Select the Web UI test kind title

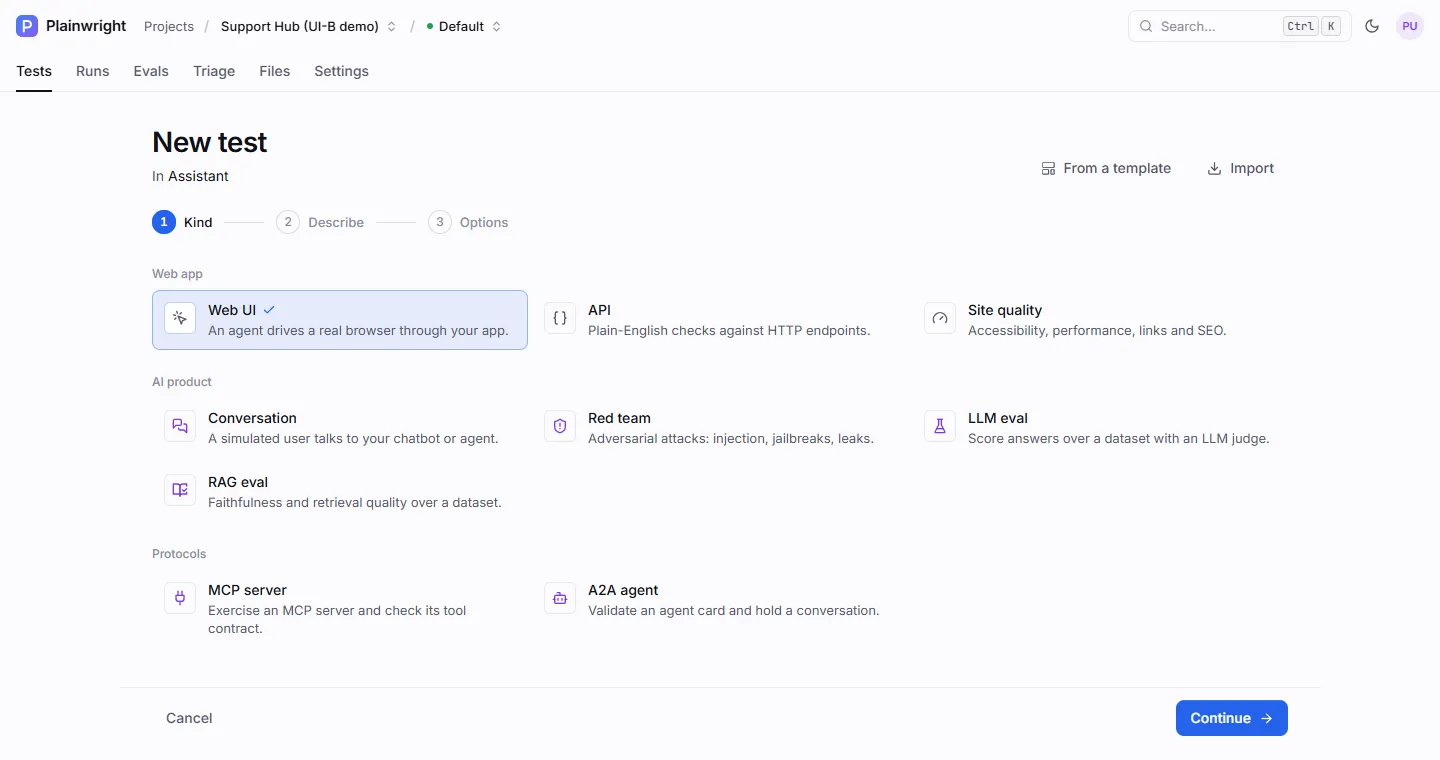232,310
